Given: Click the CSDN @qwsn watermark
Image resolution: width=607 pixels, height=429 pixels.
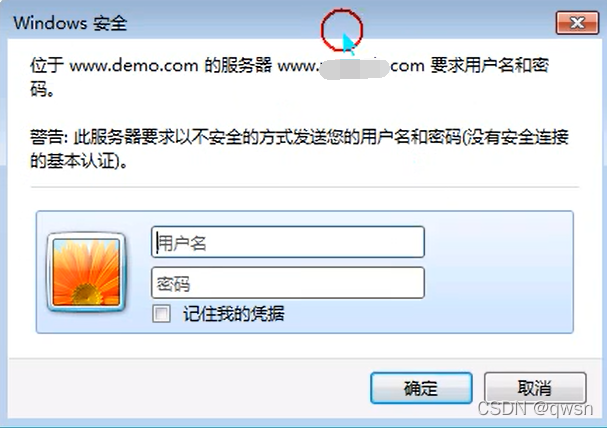Looking at the screenshot, I should [535, 408].
